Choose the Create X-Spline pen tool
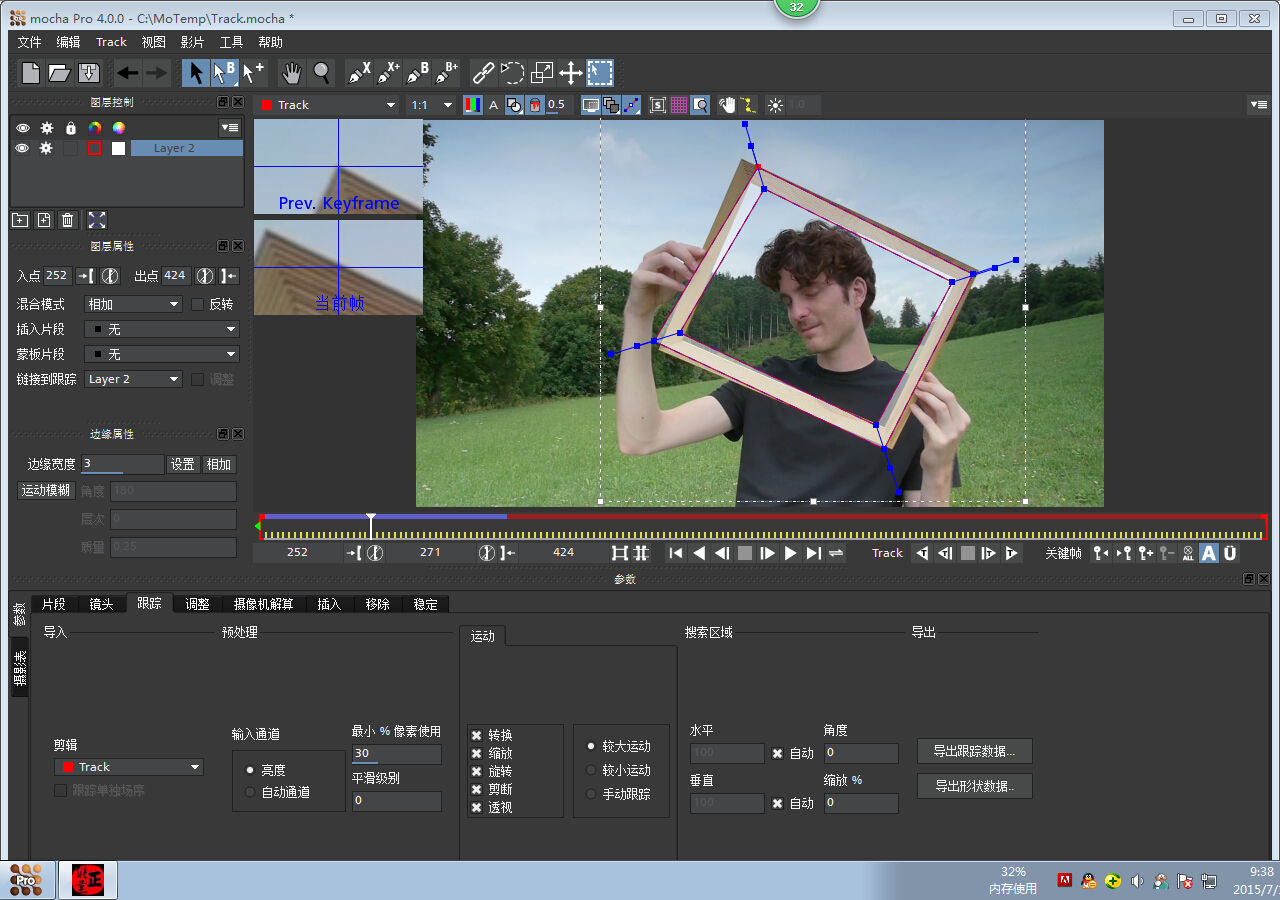This screenshot has width=1280, height=900. pos(359,73)
